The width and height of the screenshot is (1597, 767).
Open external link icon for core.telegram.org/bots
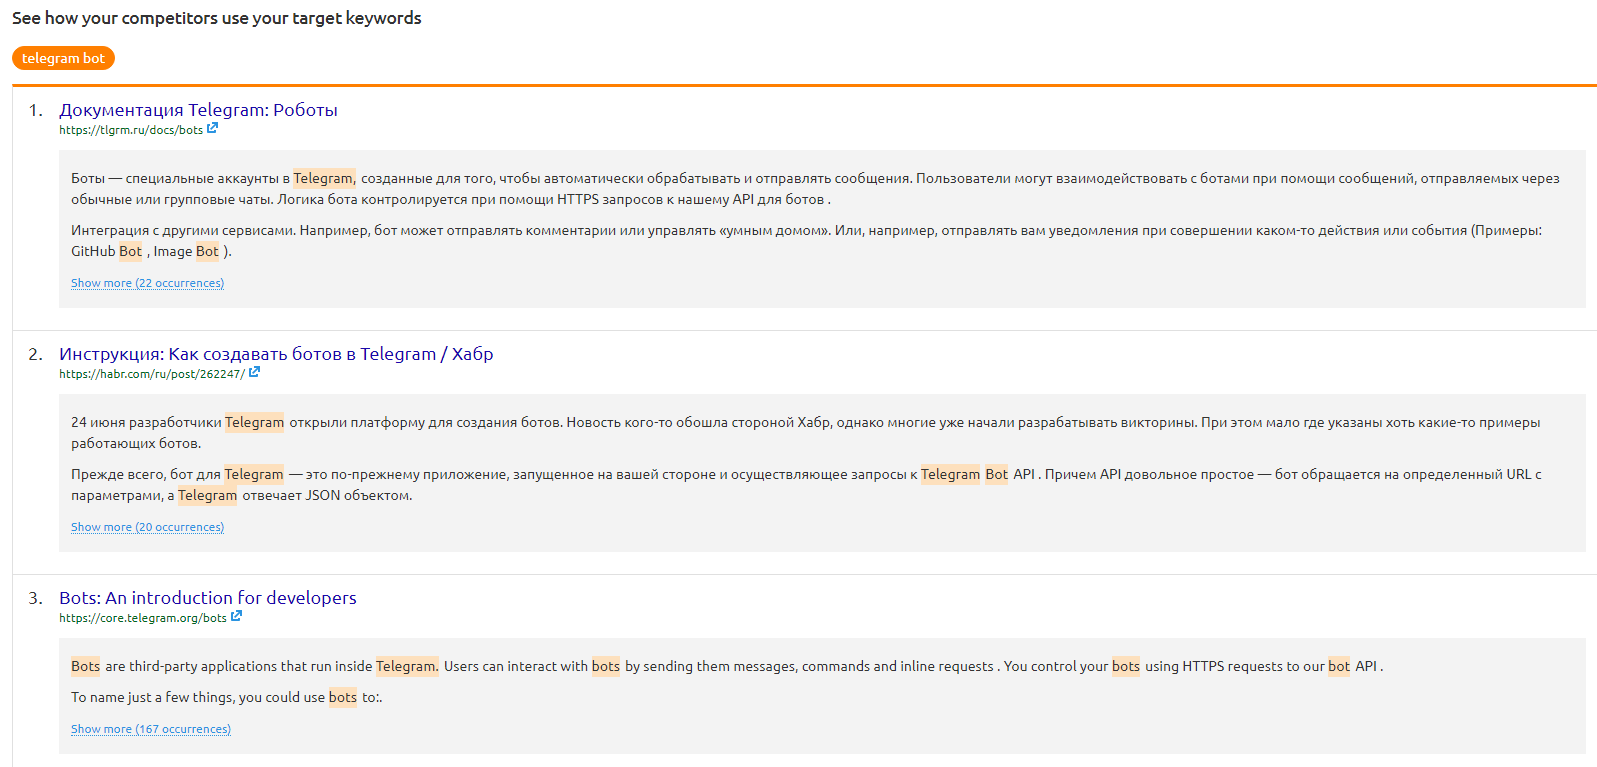point(236,616)
